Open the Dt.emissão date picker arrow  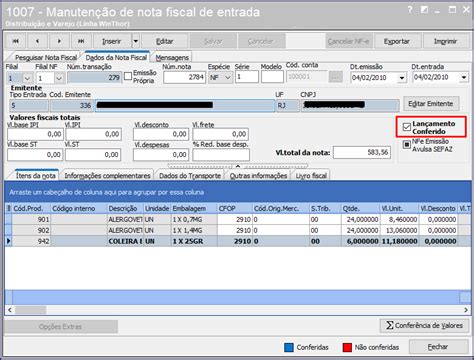[x=402, y=78]
